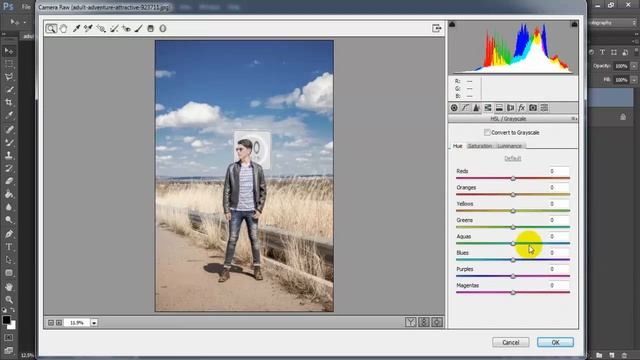Toggle full screen mode icon in Camera Raw

tap(437, 28)
